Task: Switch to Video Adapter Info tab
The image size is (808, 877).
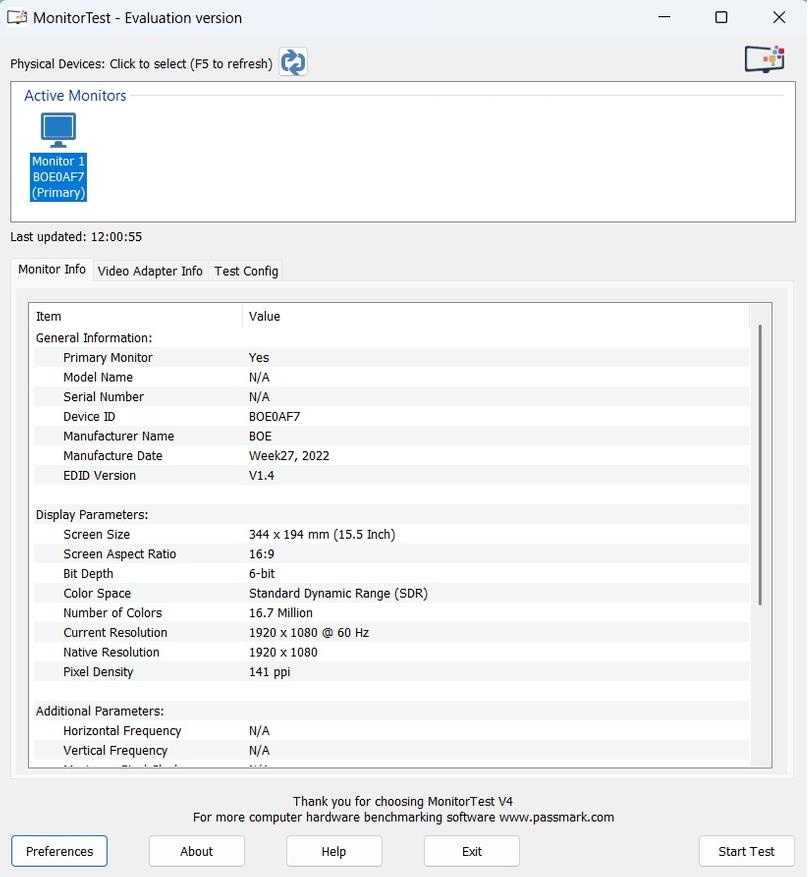Action: (150, 271)
